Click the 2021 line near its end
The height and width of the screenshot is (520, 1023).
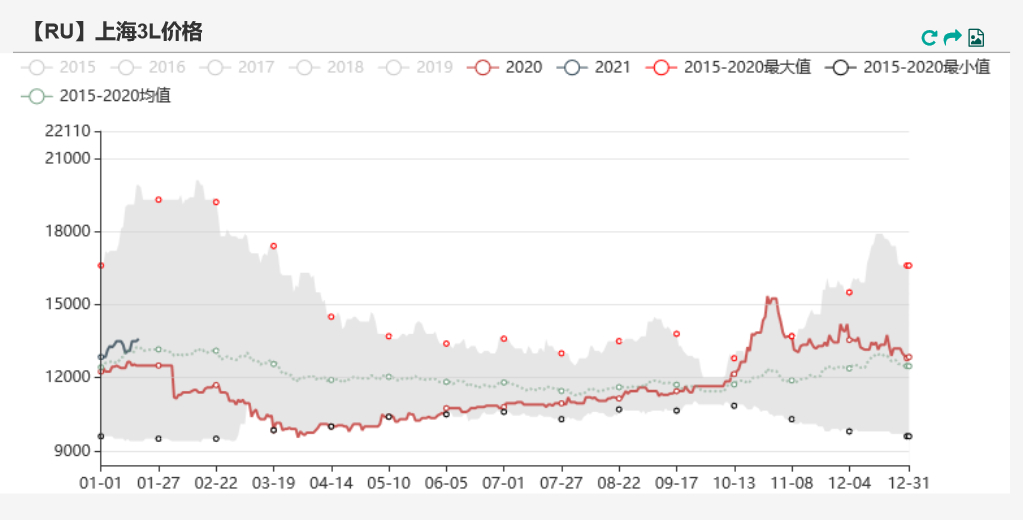(136, 340)
